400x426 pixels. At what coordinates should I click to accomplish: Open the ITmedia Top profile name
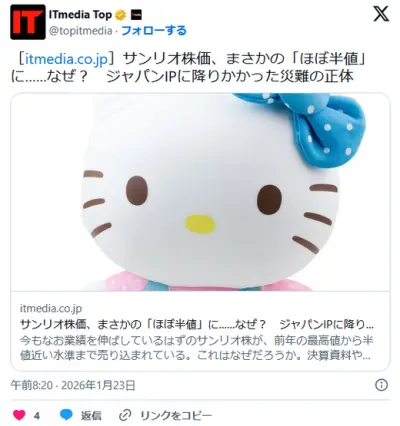point(80,15)
